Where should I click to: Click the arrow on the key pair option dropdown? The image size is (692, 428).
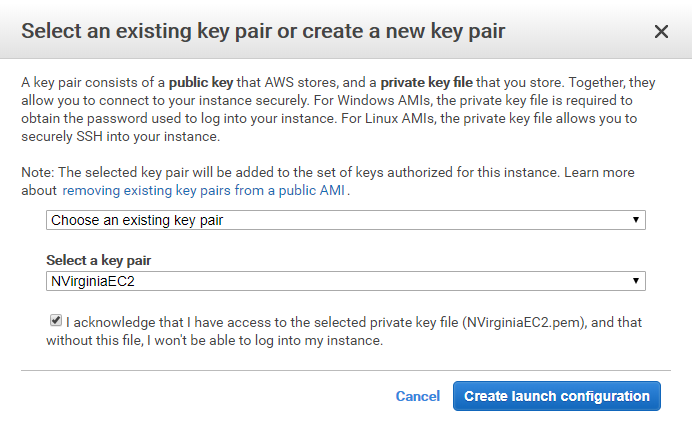click(635, 220)
